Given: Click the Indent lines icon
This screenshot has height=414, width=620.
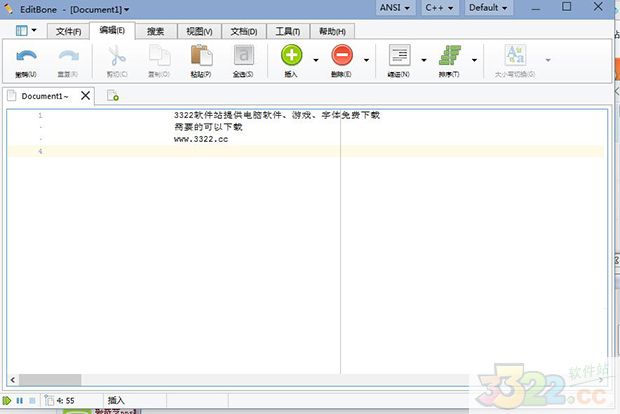Looking at the screenshot, I should 399,55.
